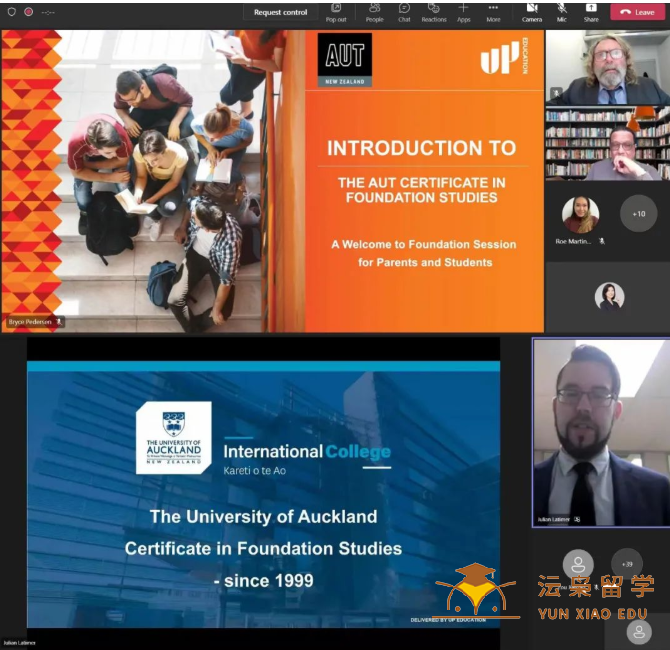Select video tile of long-haired bearded man
The height and width of the screenshot is (650, 670).
608,67
